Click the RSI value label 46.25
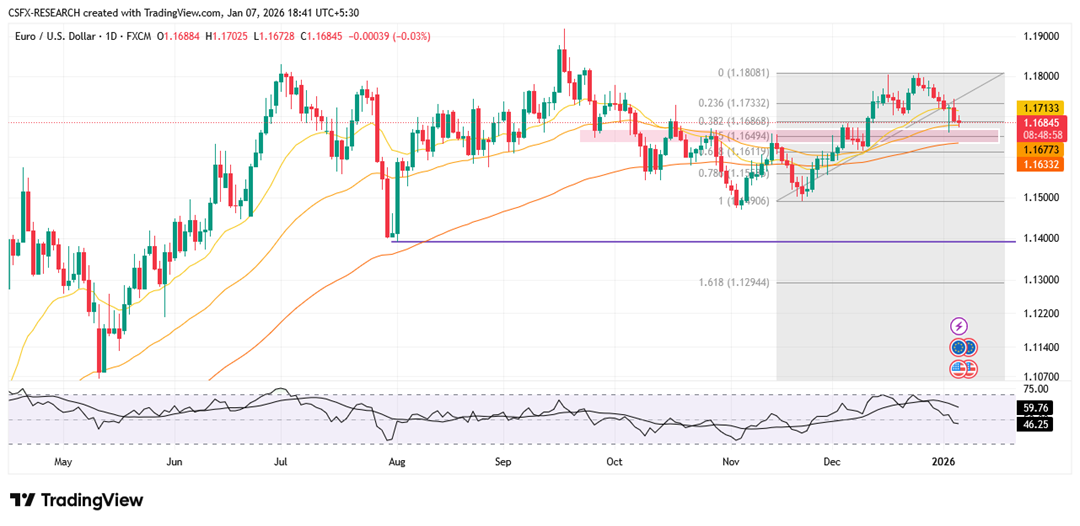 click(x=1036, y=424)
